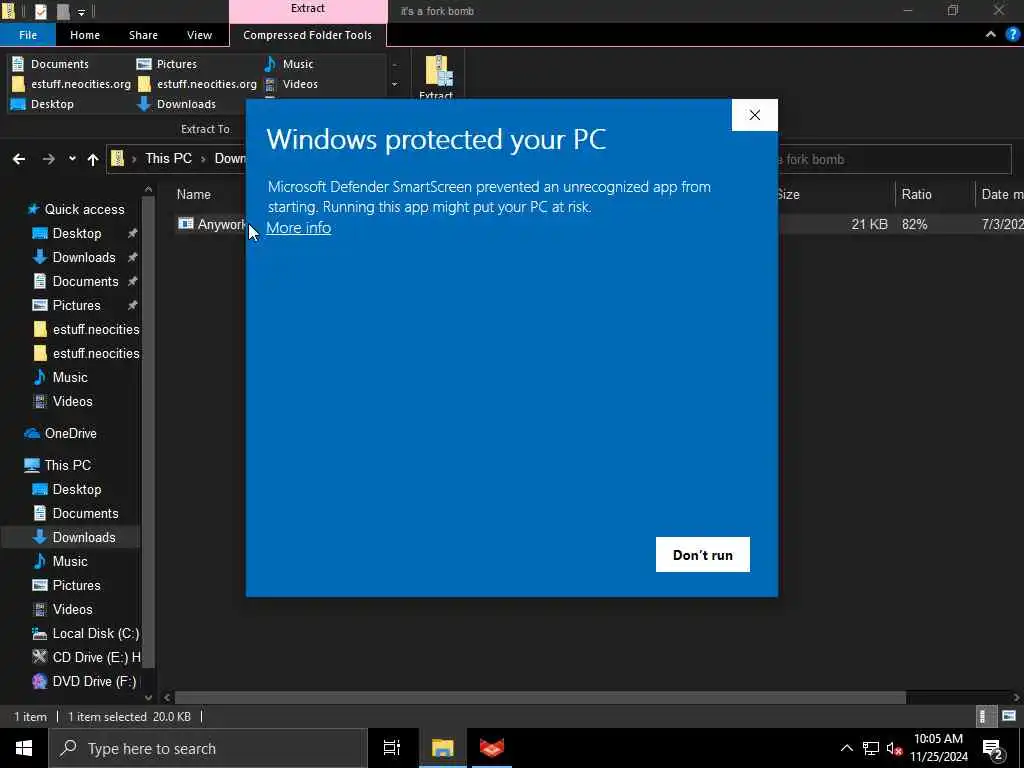
Task: Open Documents under This PC
Action: (85, 513)
